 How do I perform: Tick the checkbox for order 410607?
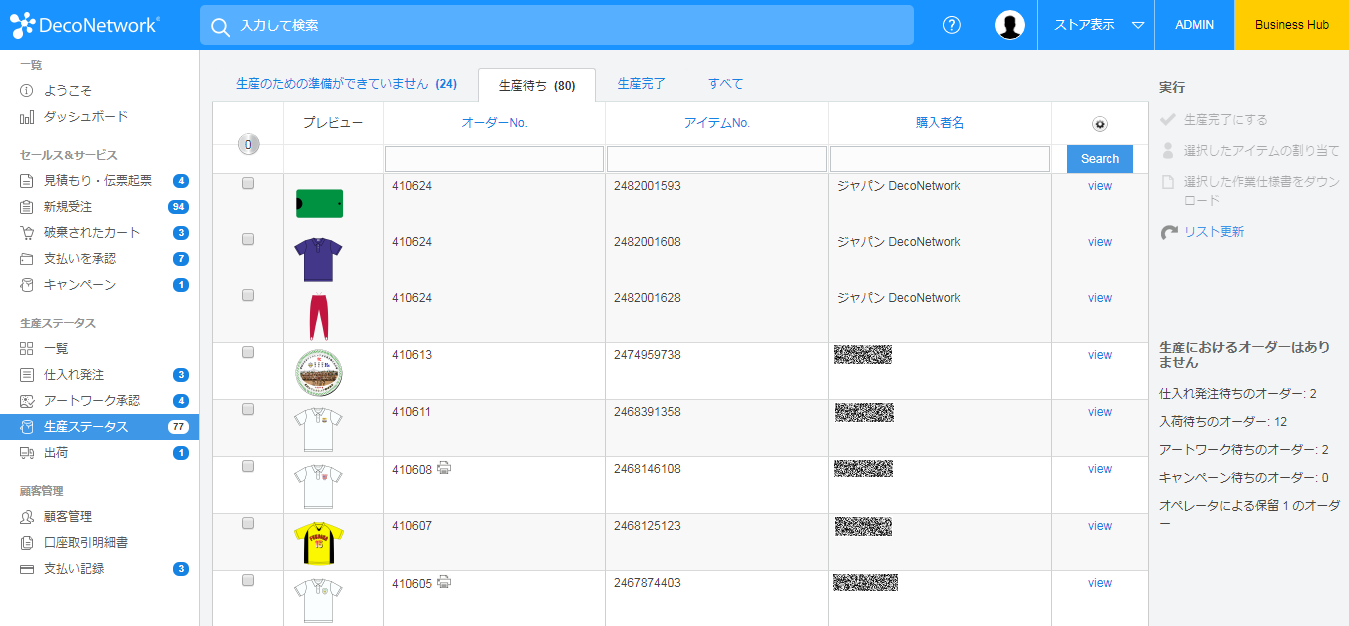tap(248, 523)
